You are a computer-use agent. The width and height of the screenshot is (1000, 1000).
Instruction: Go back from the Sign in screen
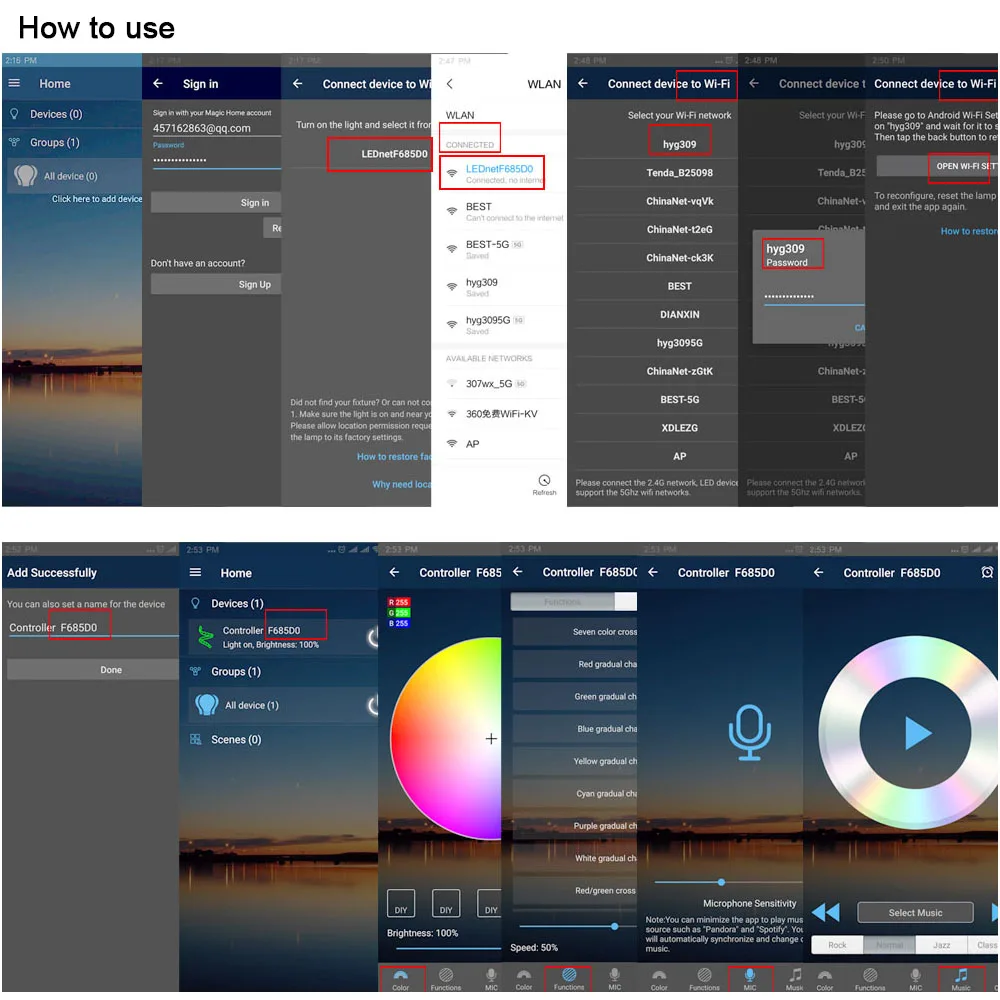click(158, 83)
